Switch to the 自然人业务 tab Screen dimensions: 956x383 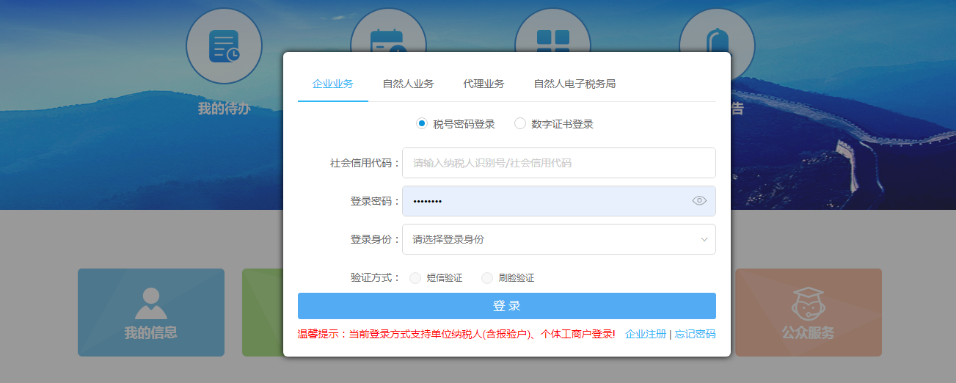click(x=408, y=84)
